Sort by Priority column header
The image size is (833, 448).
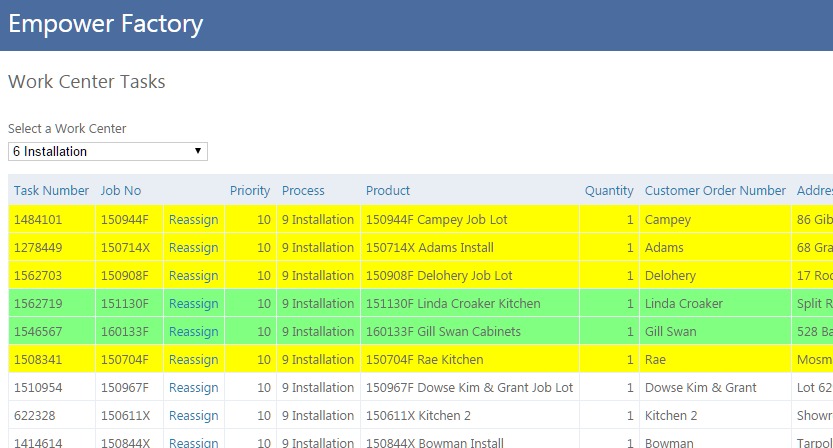250,191
